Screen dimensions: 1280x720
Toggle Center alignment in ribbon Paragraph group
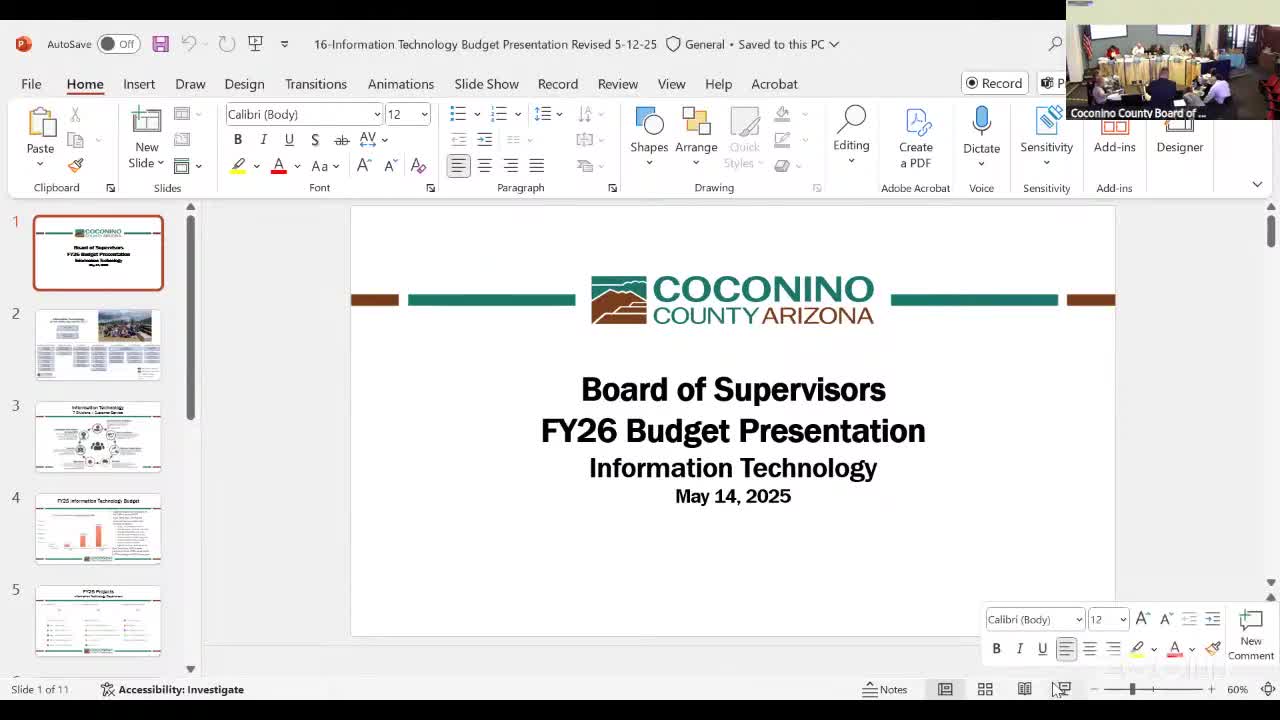point(484,166)
